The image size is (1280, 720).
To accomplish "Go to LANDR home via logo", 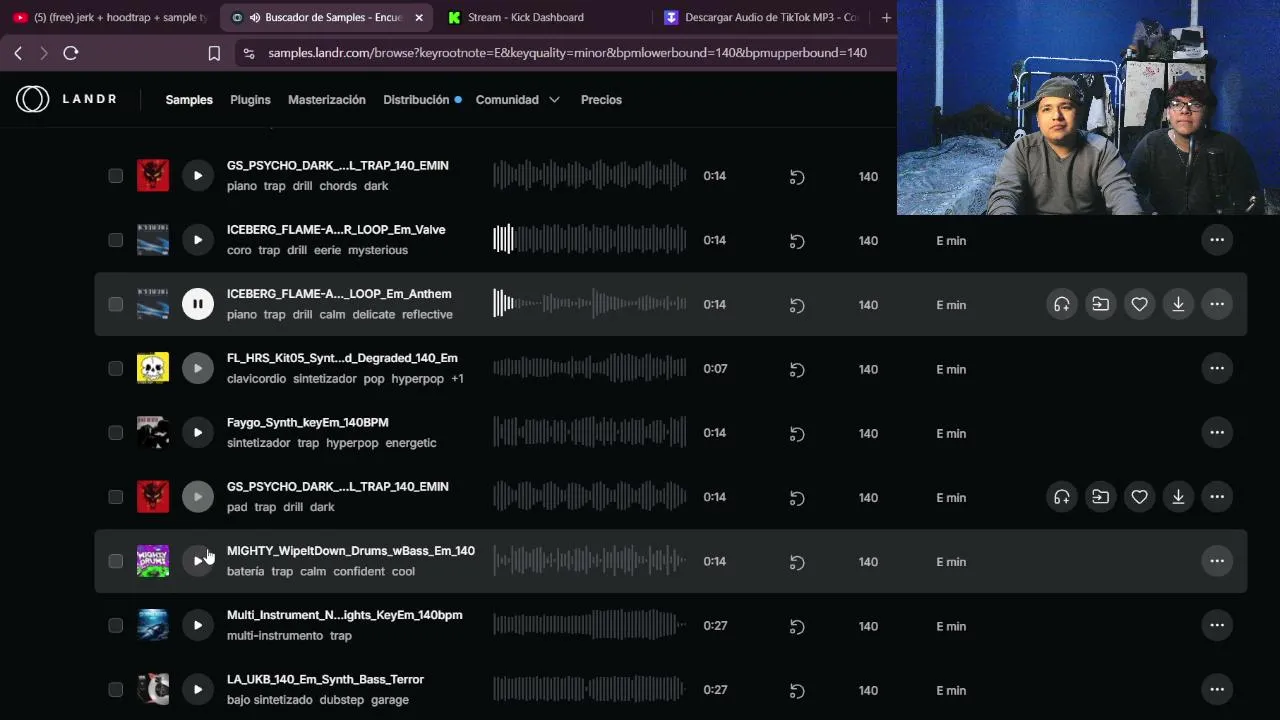I will 66,99.
